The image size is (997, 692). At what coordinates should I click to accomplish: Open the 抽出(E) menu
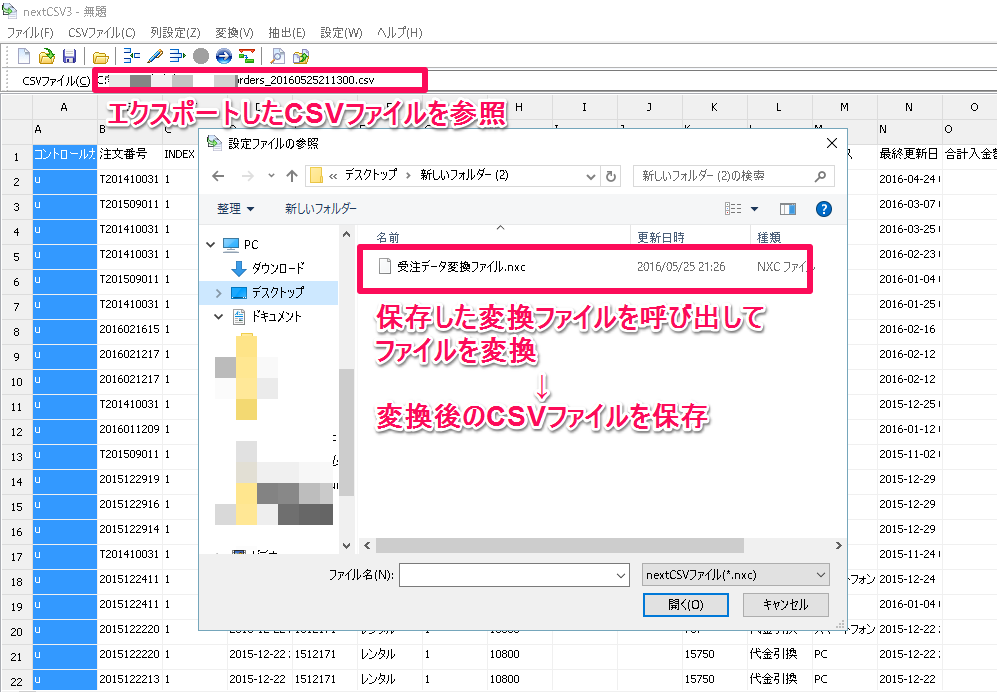tap(287, 33)
